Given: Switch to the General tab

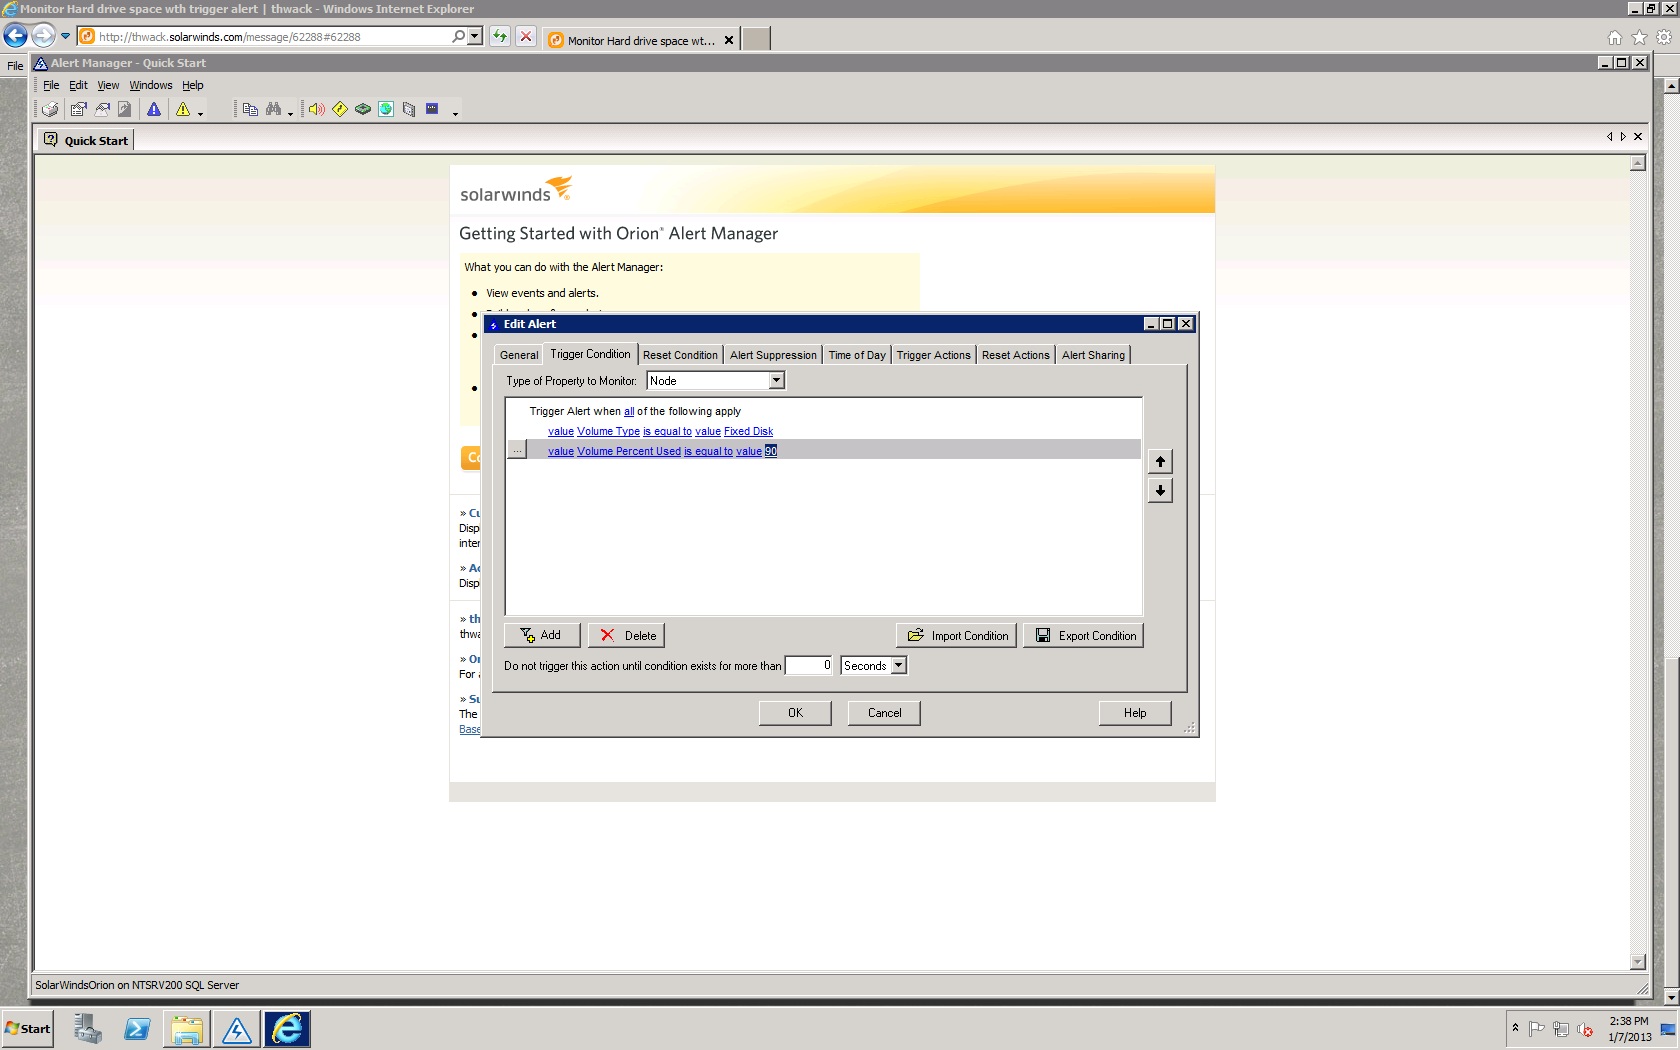Looking at the screenshot, I should (519, 355).
